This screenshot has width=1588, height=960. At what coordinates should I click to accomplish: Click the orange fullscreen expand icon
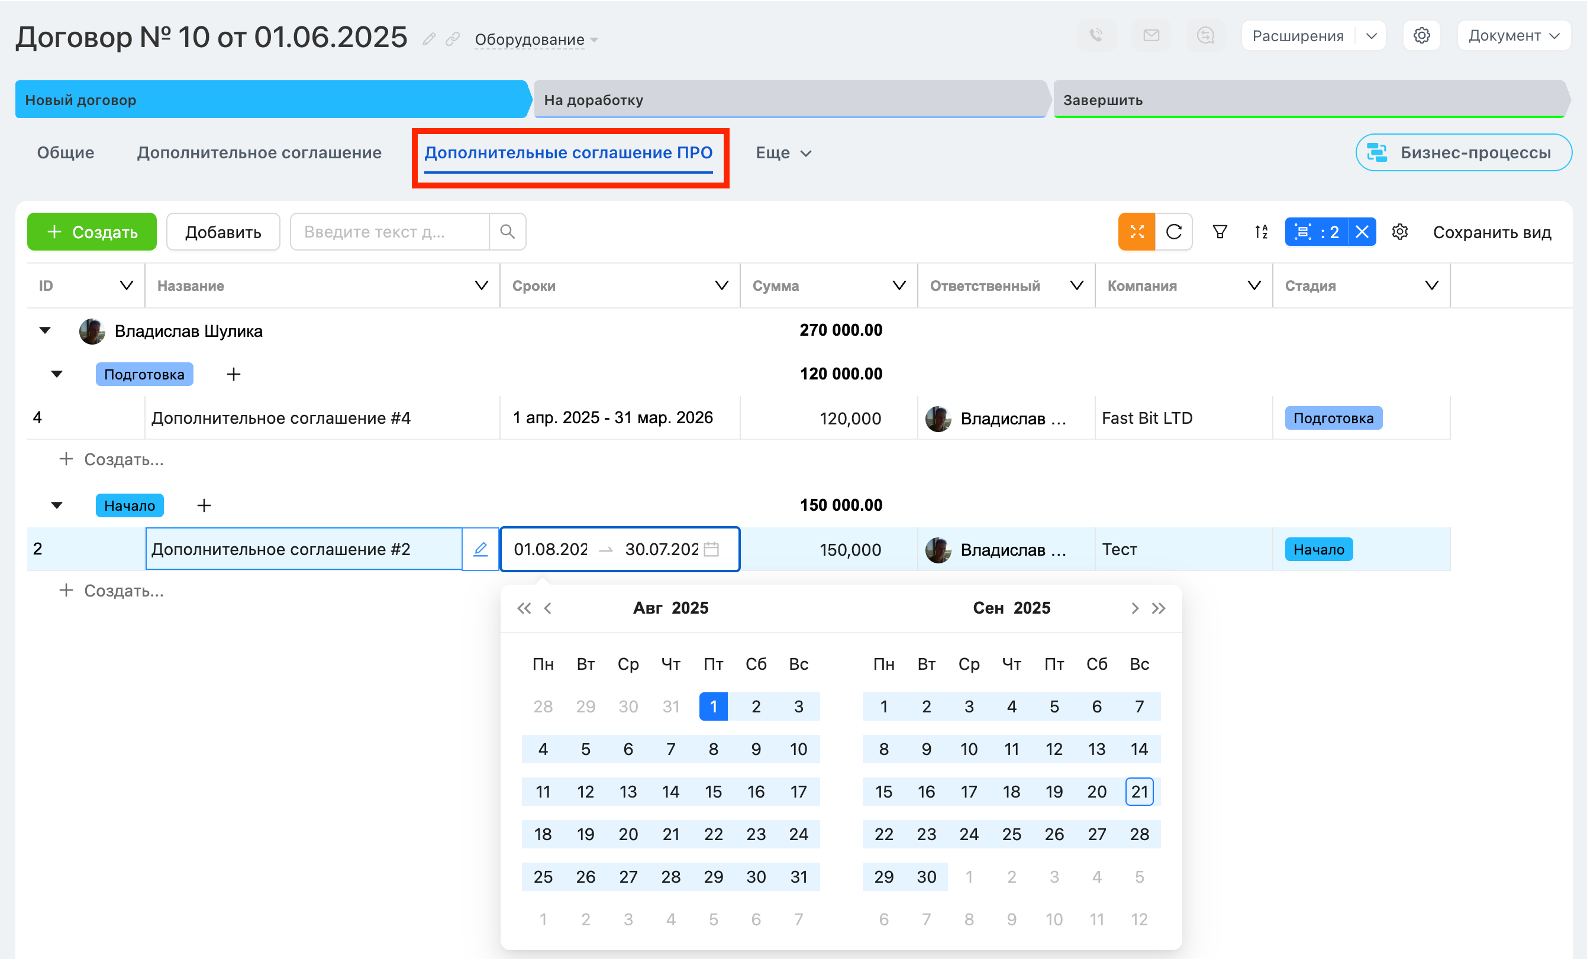(1137, 232)
